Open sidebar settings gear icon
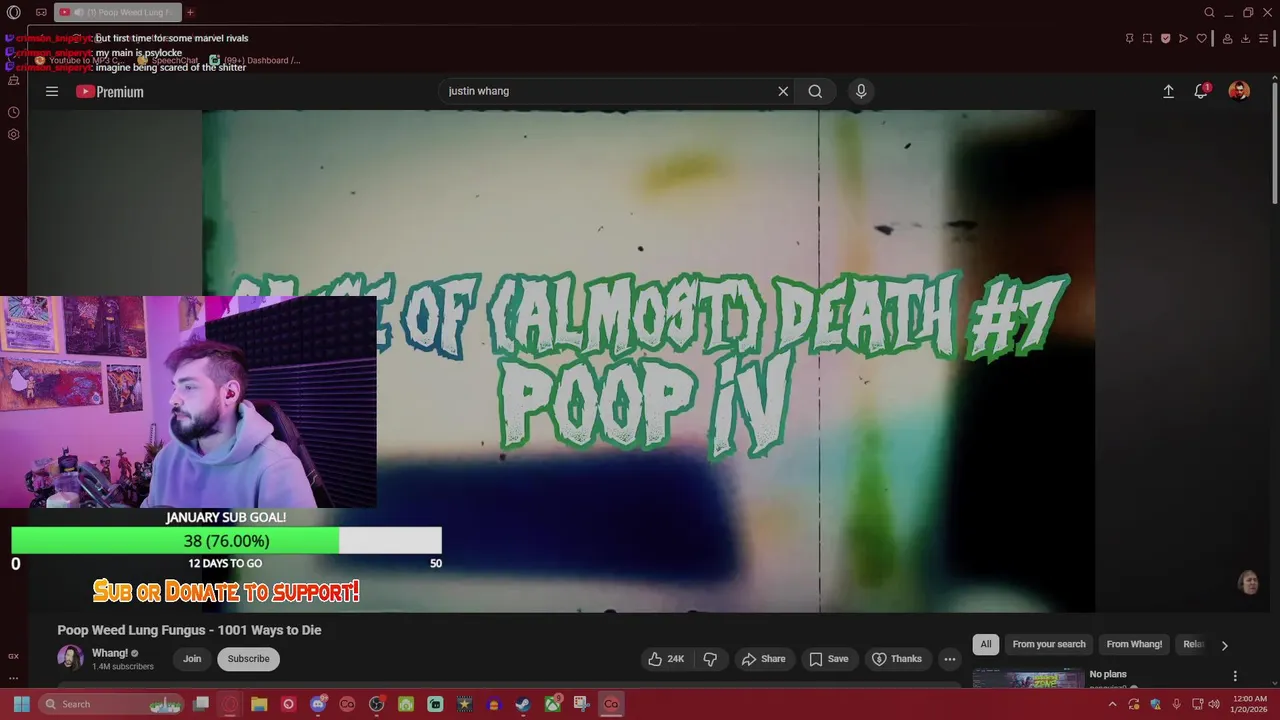 13,134
